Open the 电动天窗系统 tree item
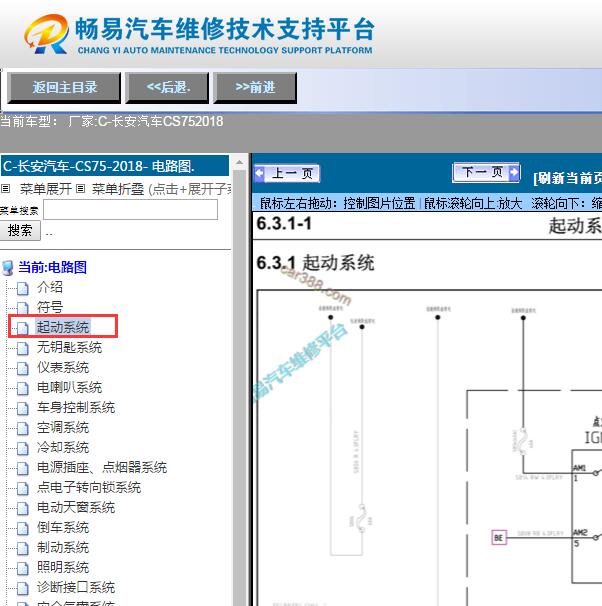Viewport: 602px width, 606px height. [x=76, y=507]
